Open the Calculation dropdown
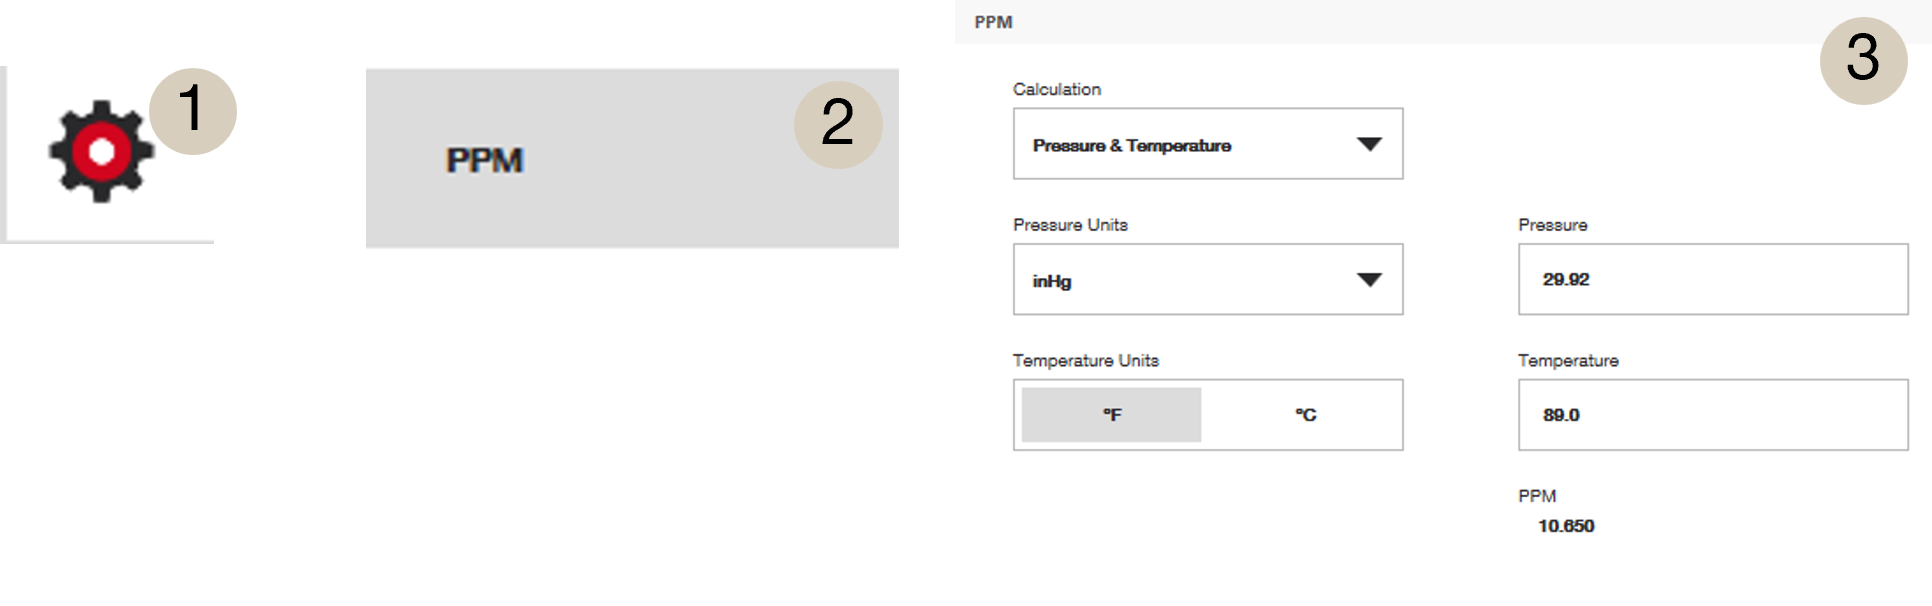Viewport: 1932px width, 606px height. (1369, 144)
